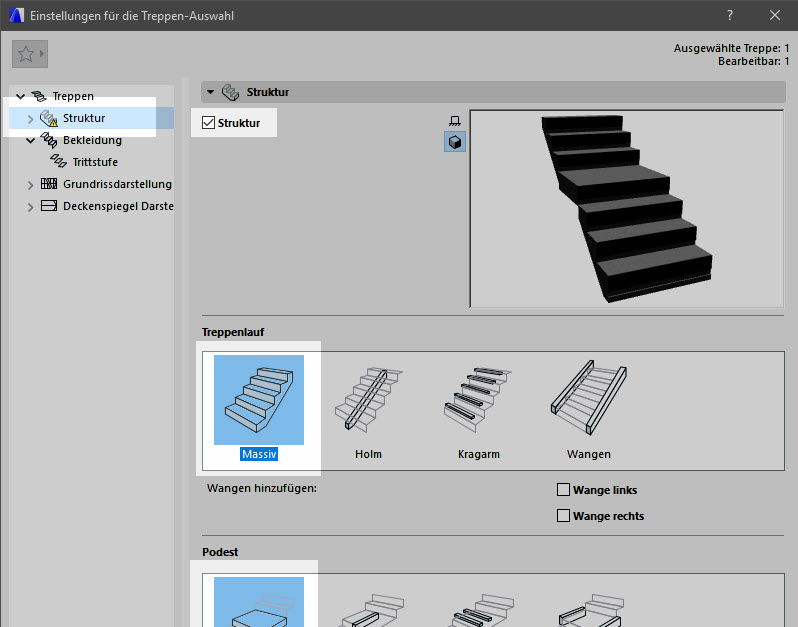Choose the beam-supported Podest landing icon
Image resolution: width=798 pixels, height=627 pixels.
(x=372, y=610)
